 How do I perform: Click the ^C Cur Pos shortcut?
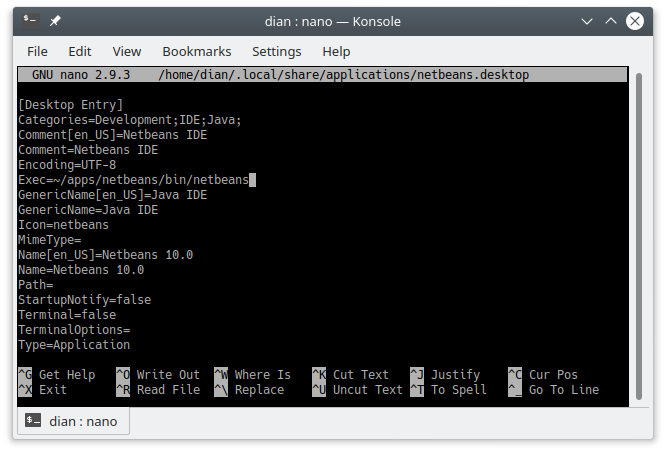(x=543, y=375)
